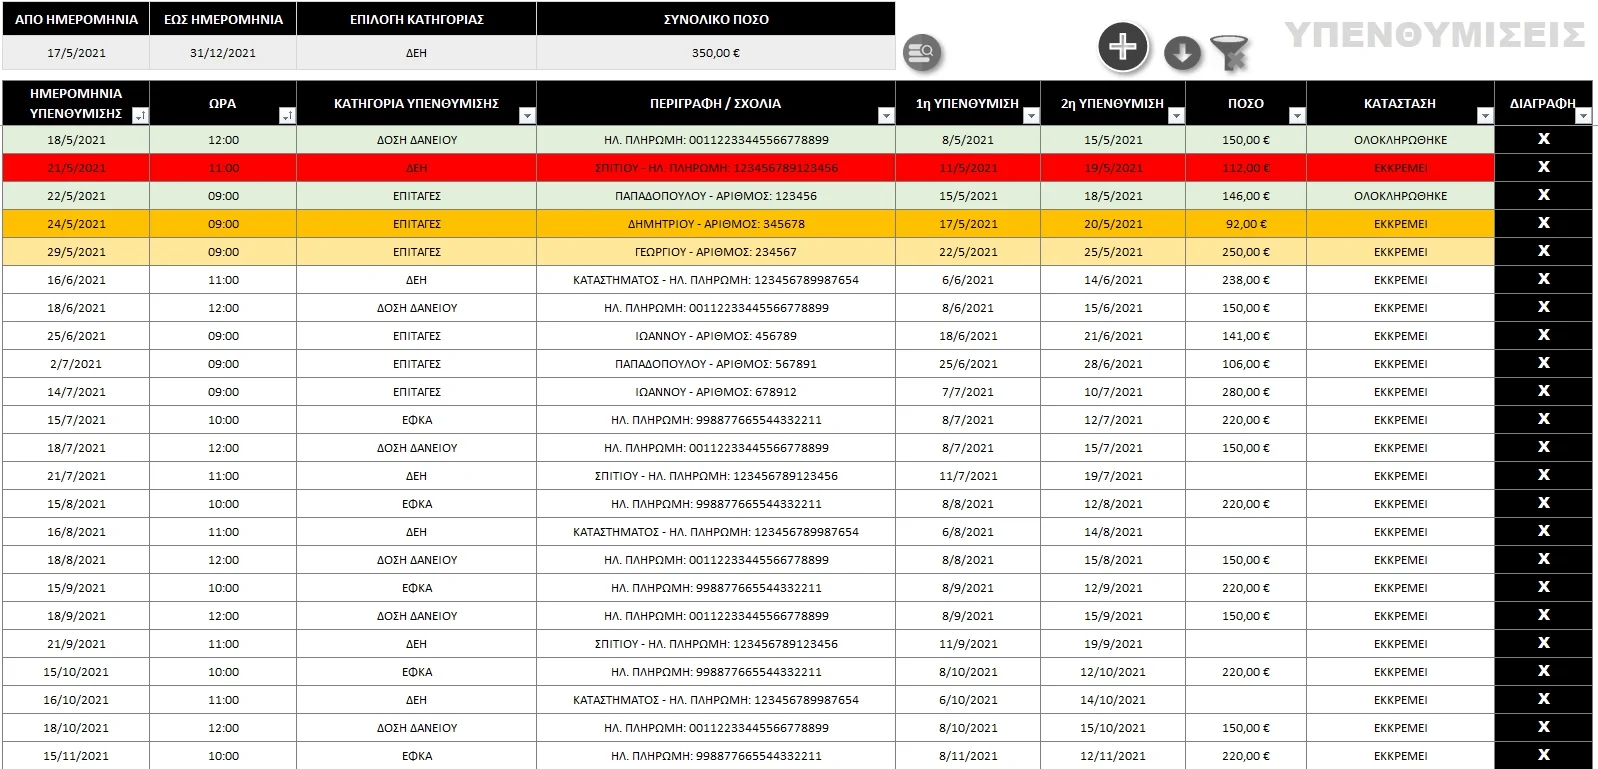The image size is (1598, 769).
Task: Open ΚΑΤΗΓΟΡΙΑ ΥΠΕΝΘΥΜΙΣΗΣ column filter dropdown
Action: pyautogui.click(x=527, y=116)
